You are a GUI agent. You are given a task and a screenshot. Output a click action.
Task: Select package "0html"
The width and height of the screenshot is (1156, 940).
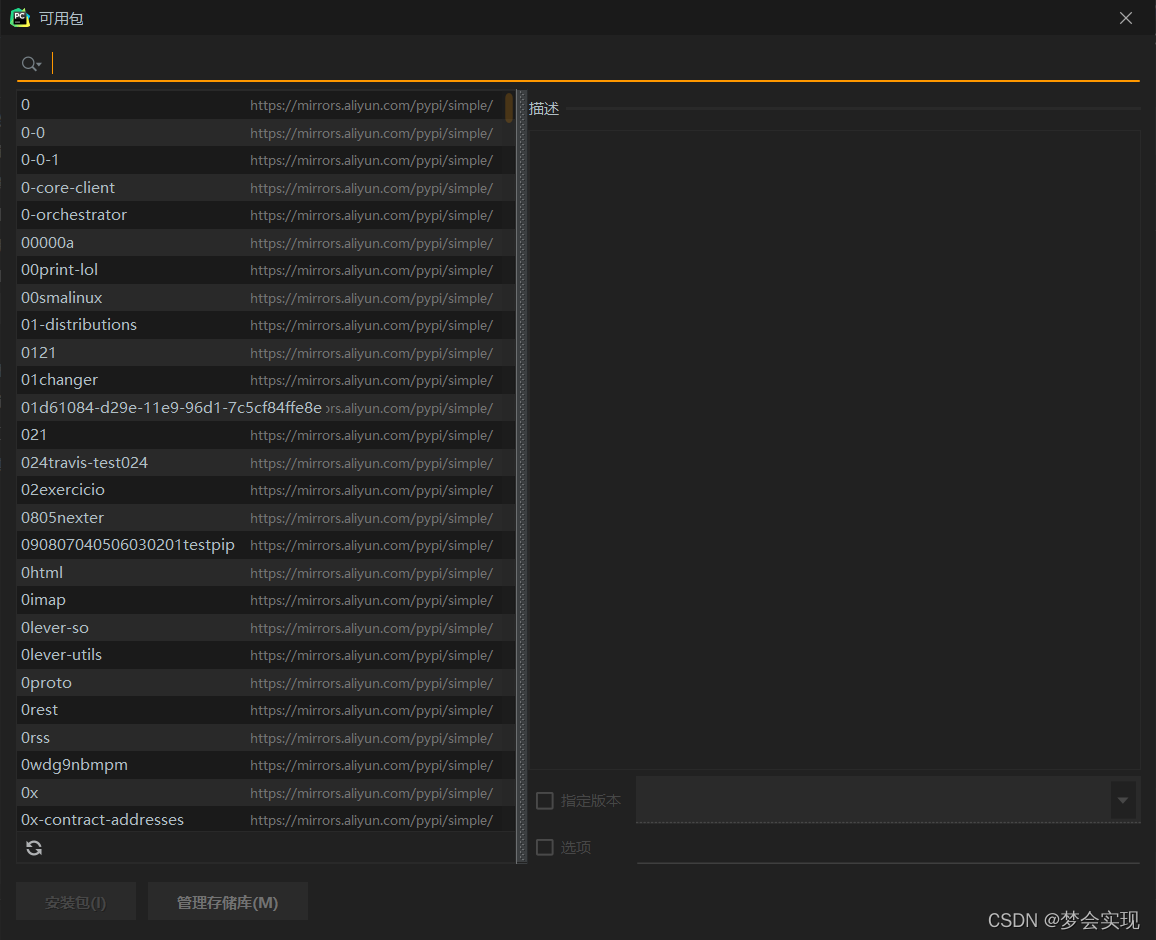tap(265, 573)
